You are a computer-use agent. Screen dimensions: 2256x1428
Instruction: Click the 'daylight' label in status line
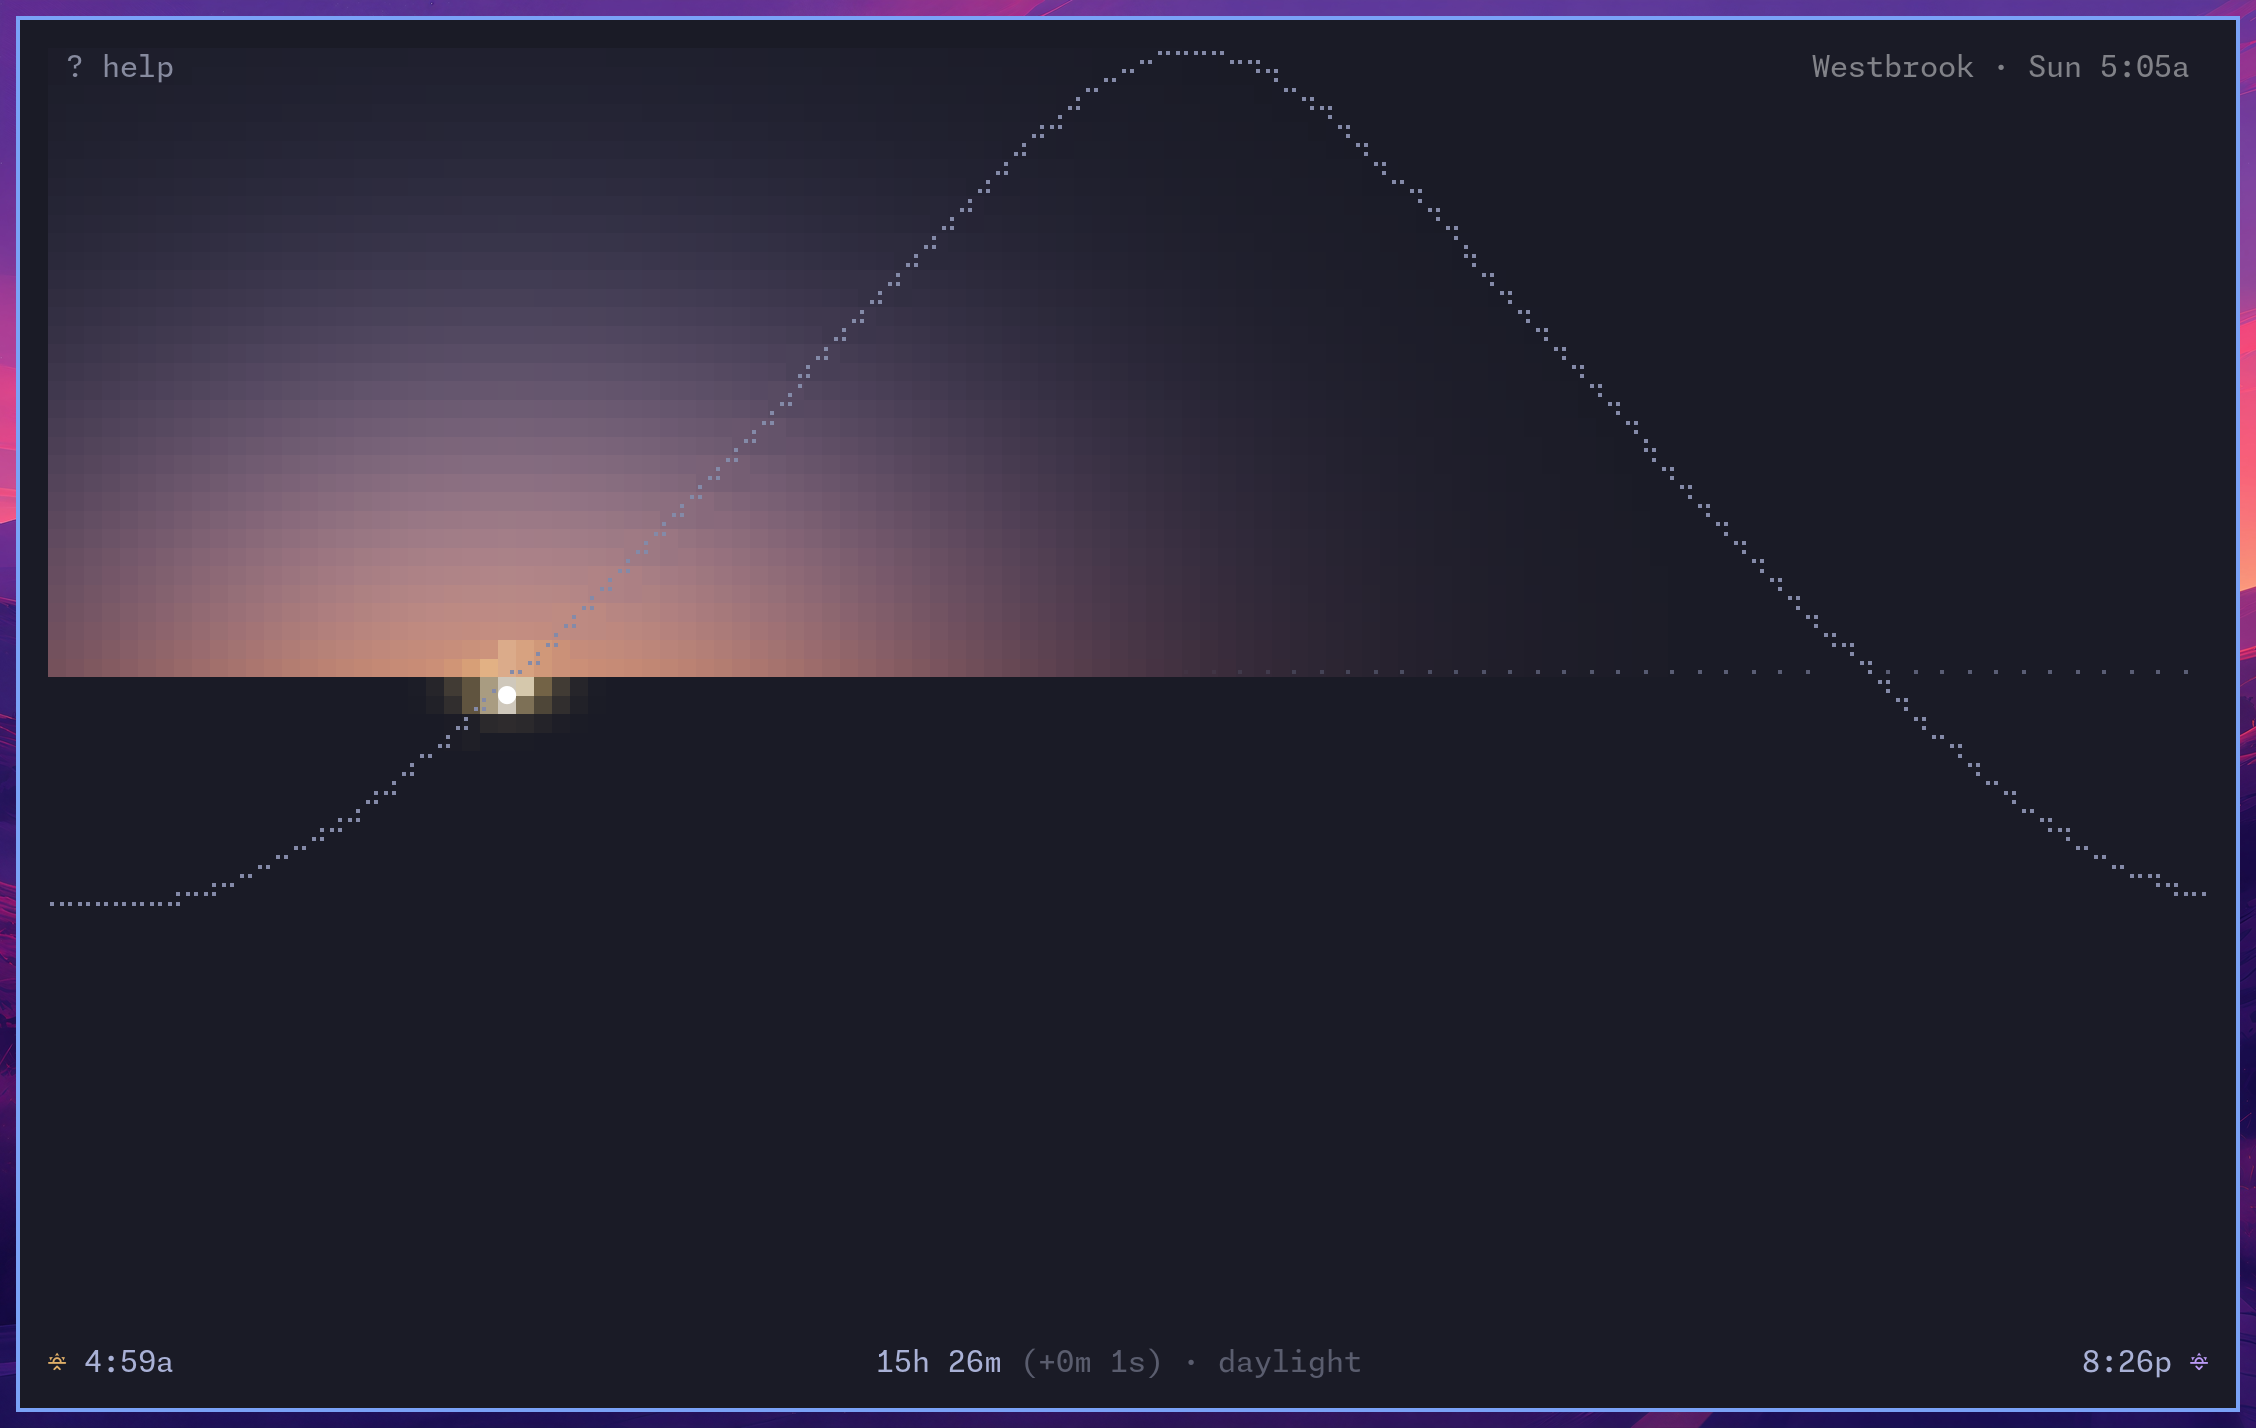tap(1289, 1362)
